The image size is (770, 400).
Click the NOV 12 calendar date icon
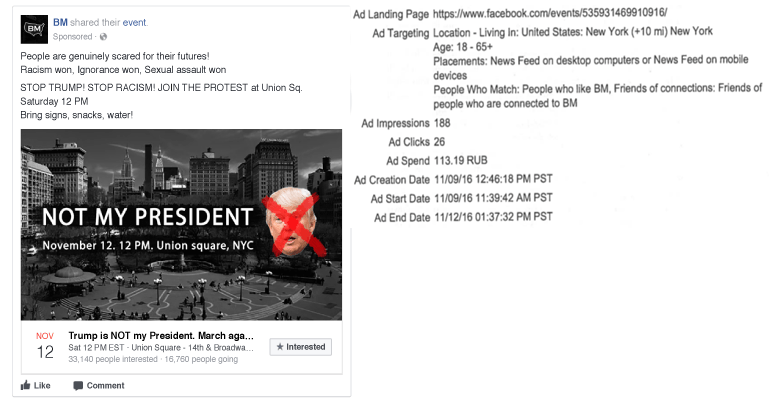[x=44, y=348]
